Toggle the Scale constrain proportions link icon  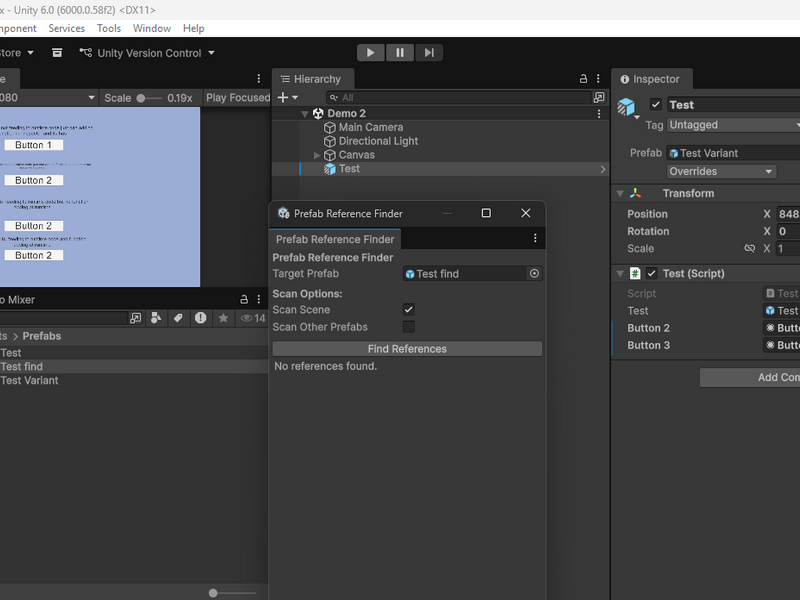[x=749, y=248]
